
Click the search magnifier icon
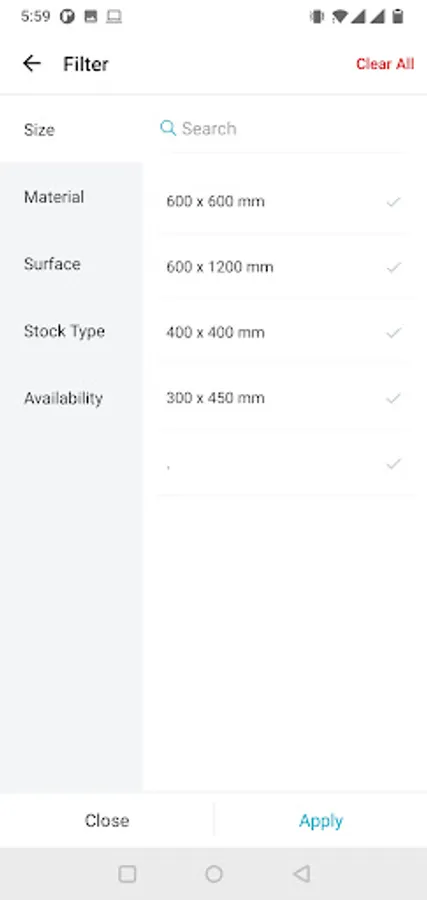[168, 128]
